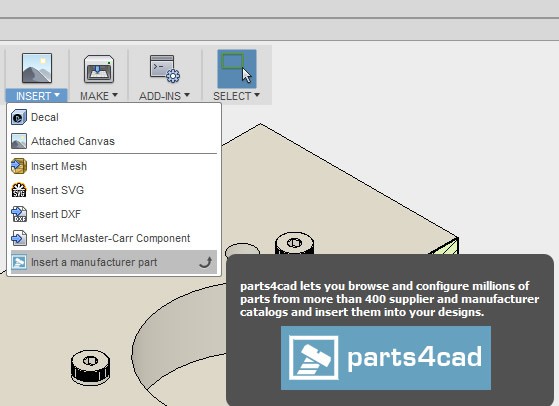Choose Decal from the Insert menu
Viewport: 559px width, 406px height.
tap(114, 117)
